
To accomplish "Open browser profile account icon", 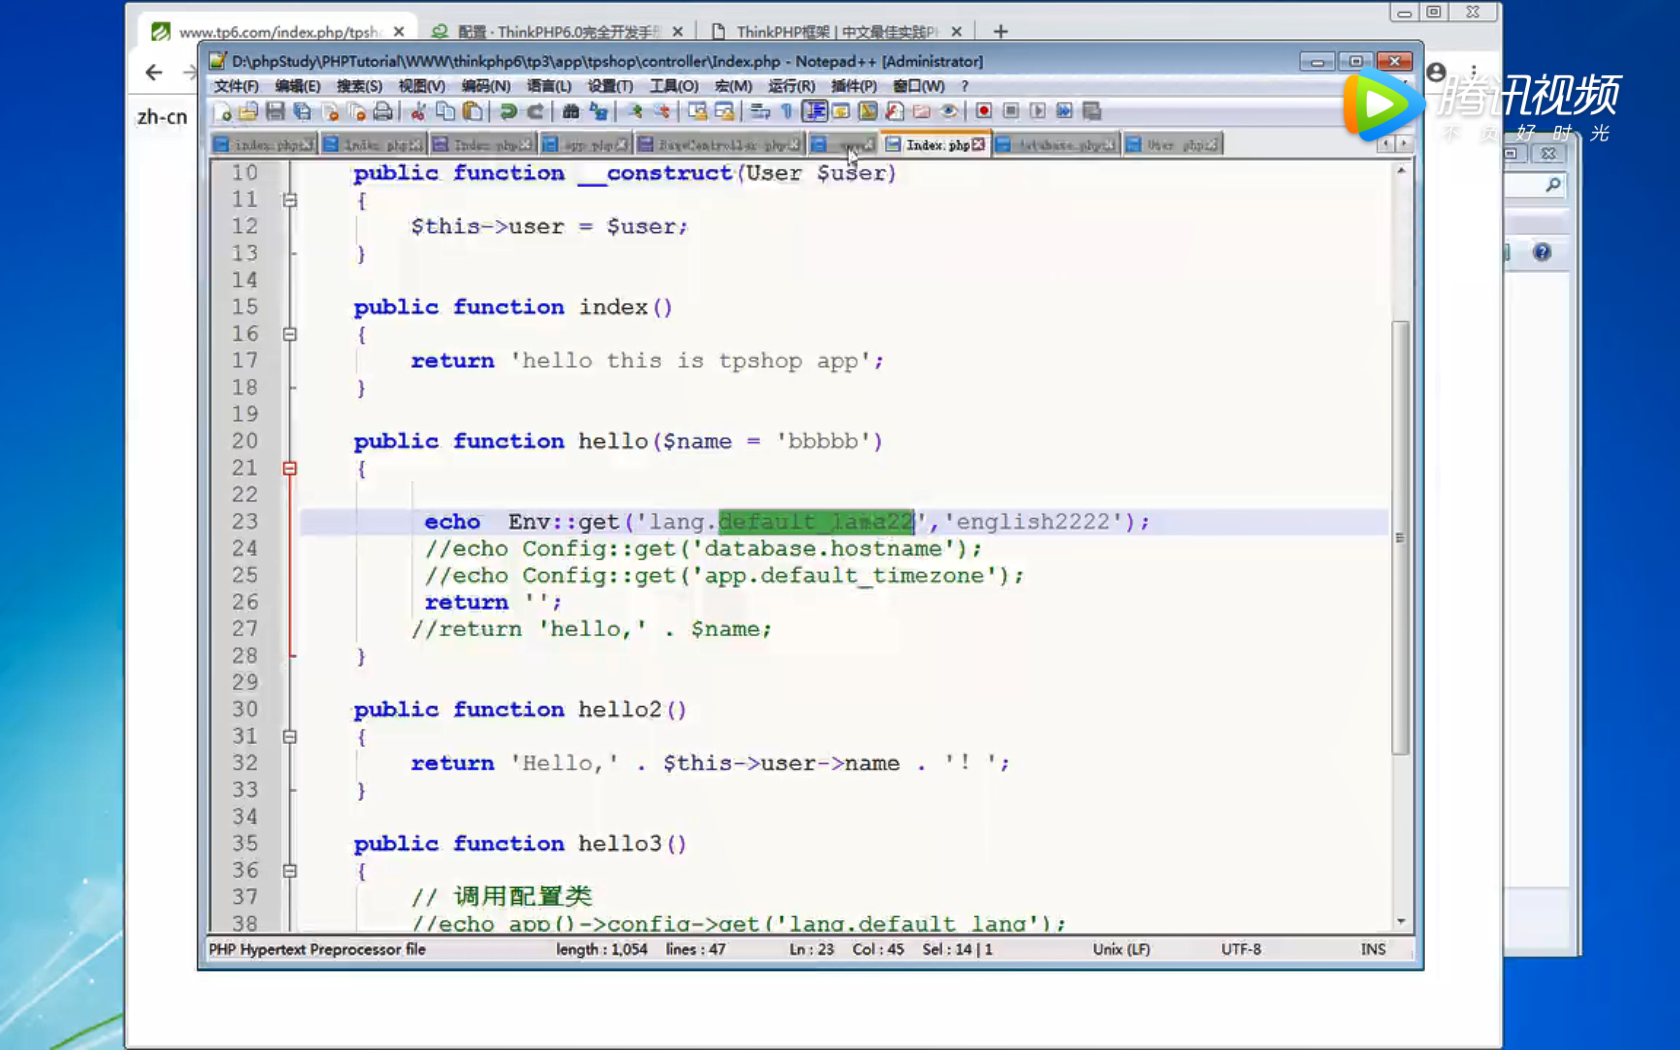I will point(1436,72).
